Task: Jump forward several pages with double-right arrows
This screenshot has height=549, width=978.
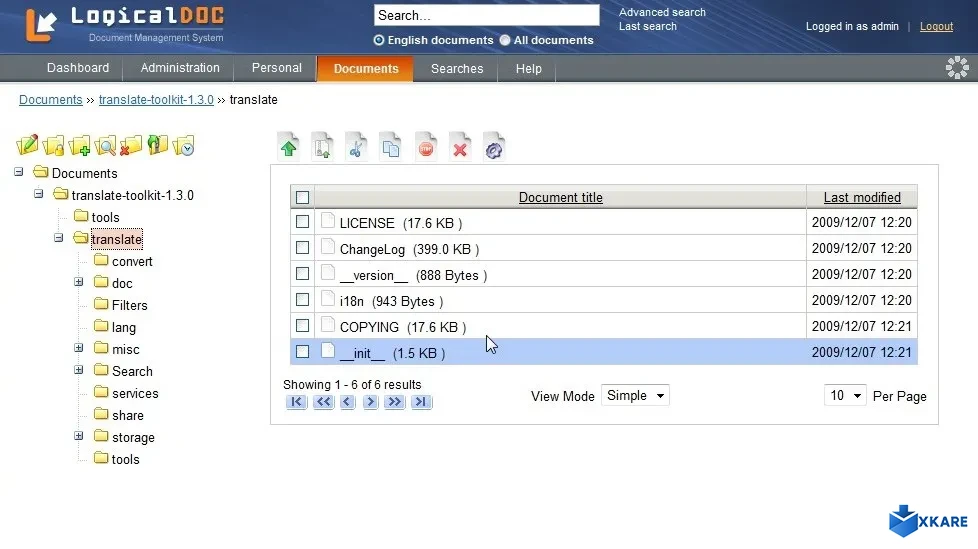Action: click(394, 402)
